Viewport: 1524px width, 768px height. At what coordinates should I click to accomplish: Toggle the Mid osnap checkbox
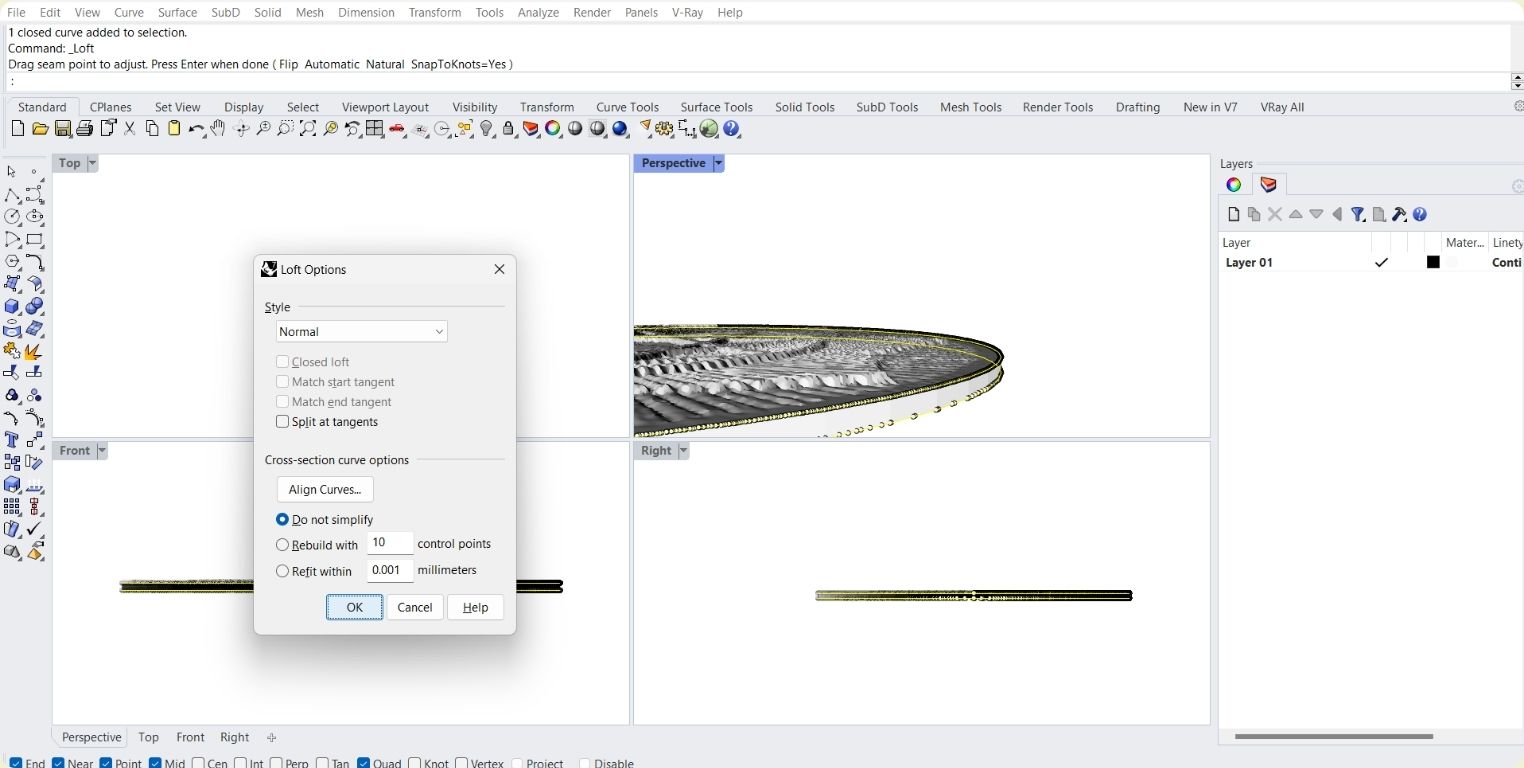[x=155, y=763]
